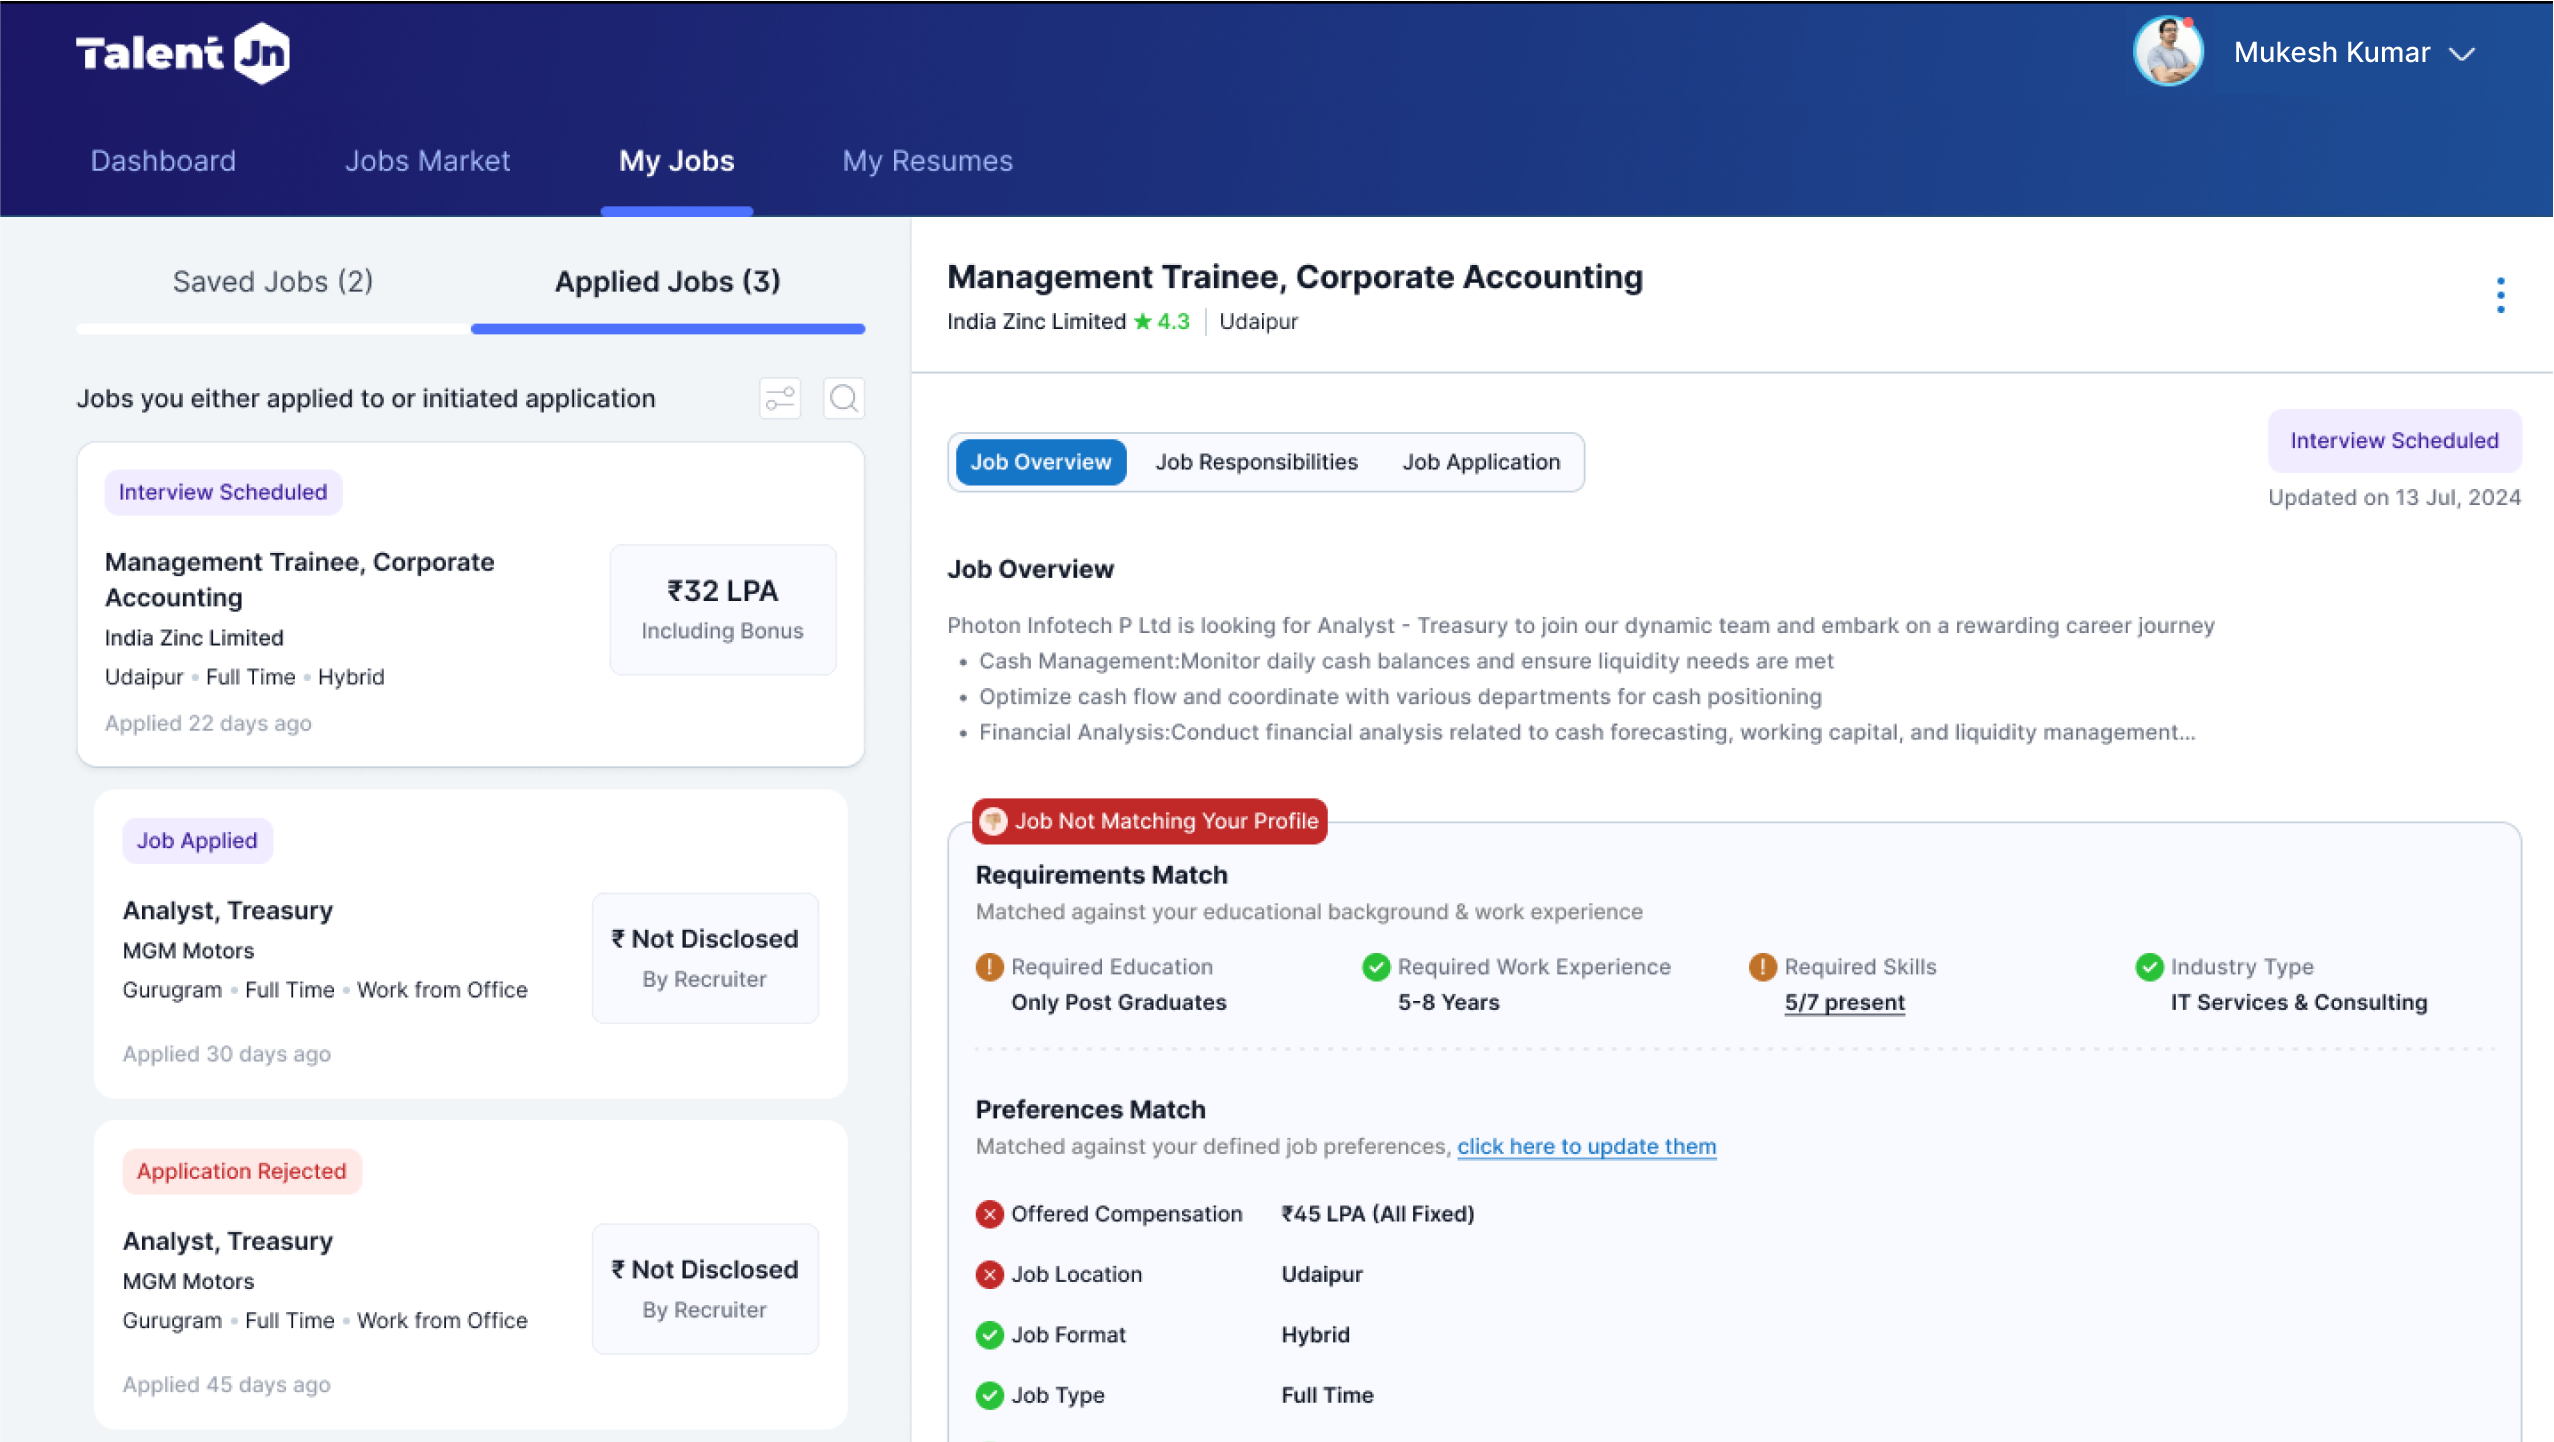Screen dimensions: 2554x1442
Task: Click Mukesh Kumar's profile avatar
Action: point(2167,51)
